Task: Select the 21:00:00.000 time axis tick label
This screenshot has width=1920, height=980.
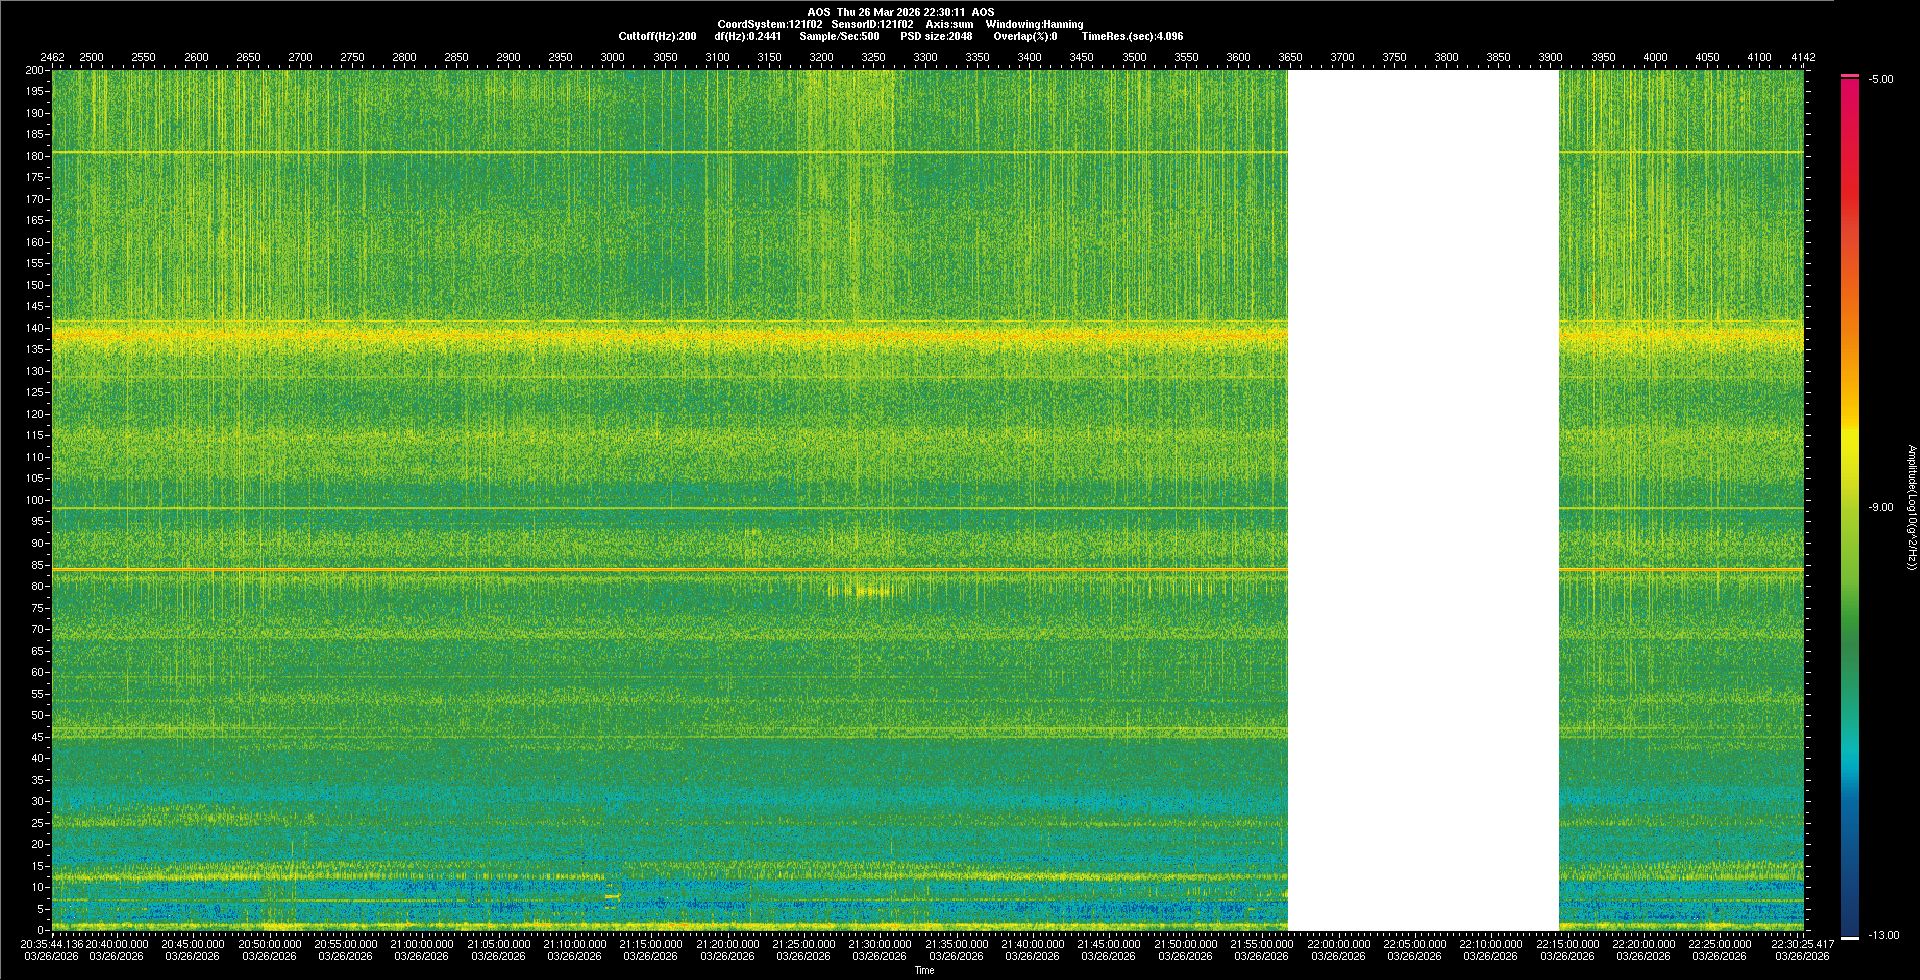Action: [x=421, y=943]
